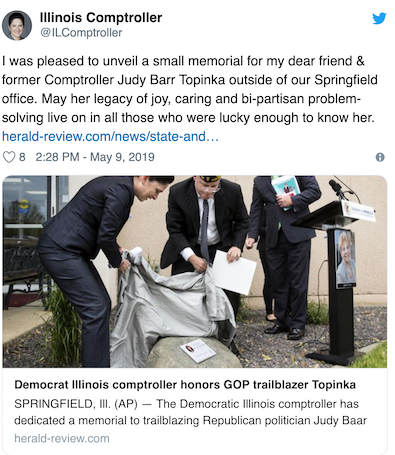Like the tweet with the heart icon
This screenshot has height=455, width=395.
click(x=9, y=157)
